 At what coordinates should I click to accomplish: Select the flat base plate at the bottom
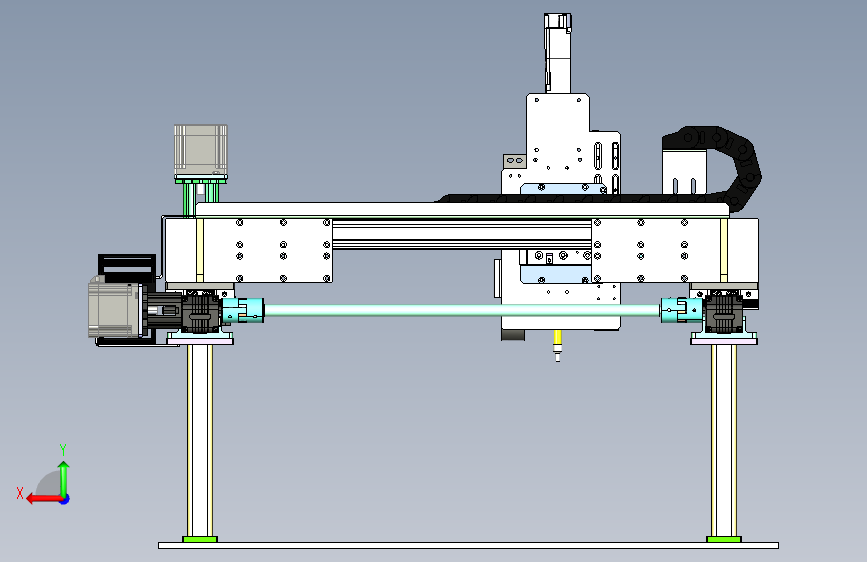pyautogui.click(x=468, y=545)
